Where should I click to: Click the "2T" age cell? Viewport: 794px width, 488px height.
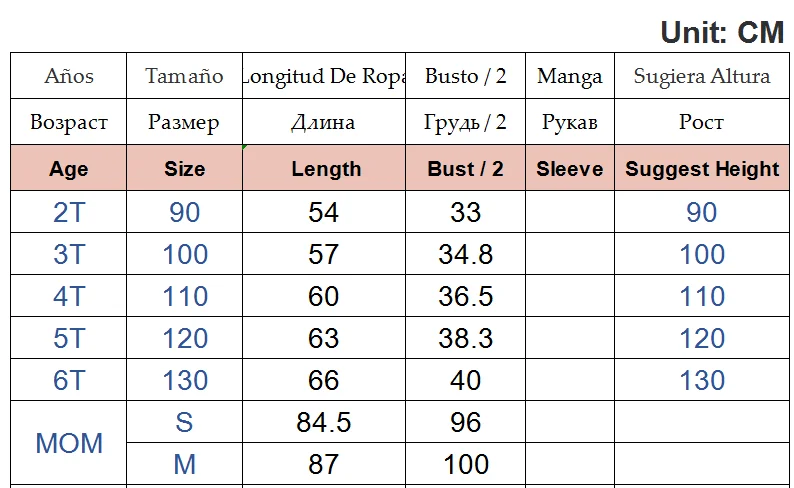pyautogui.click(x=68, y=212)
